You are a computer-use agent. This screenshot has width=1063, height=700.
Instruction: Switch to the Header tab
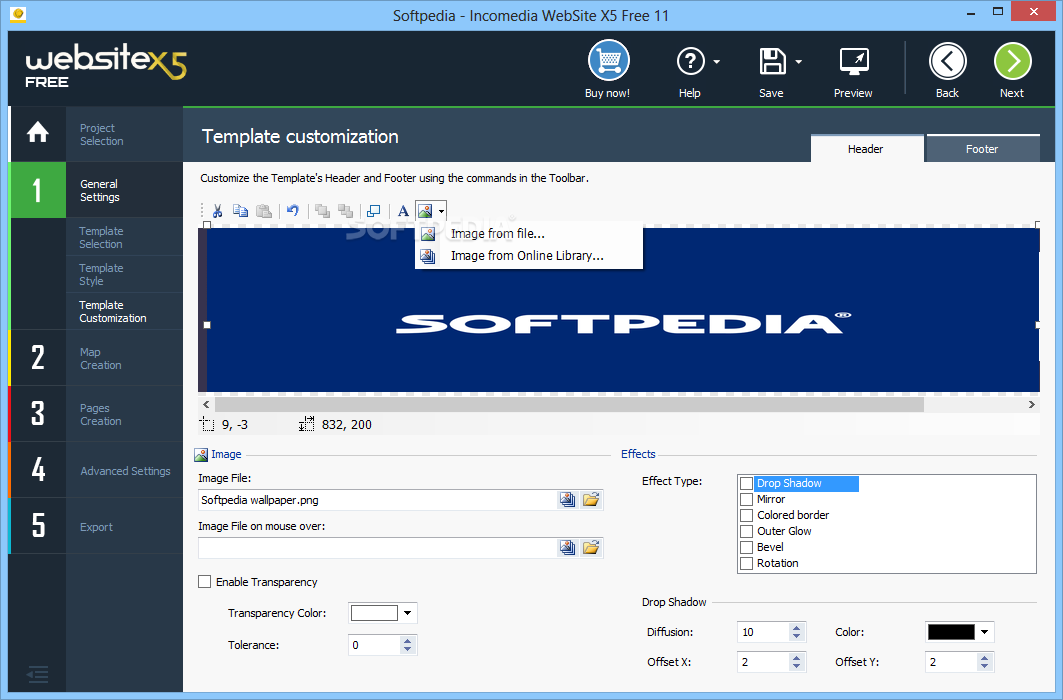pos(866,149)
